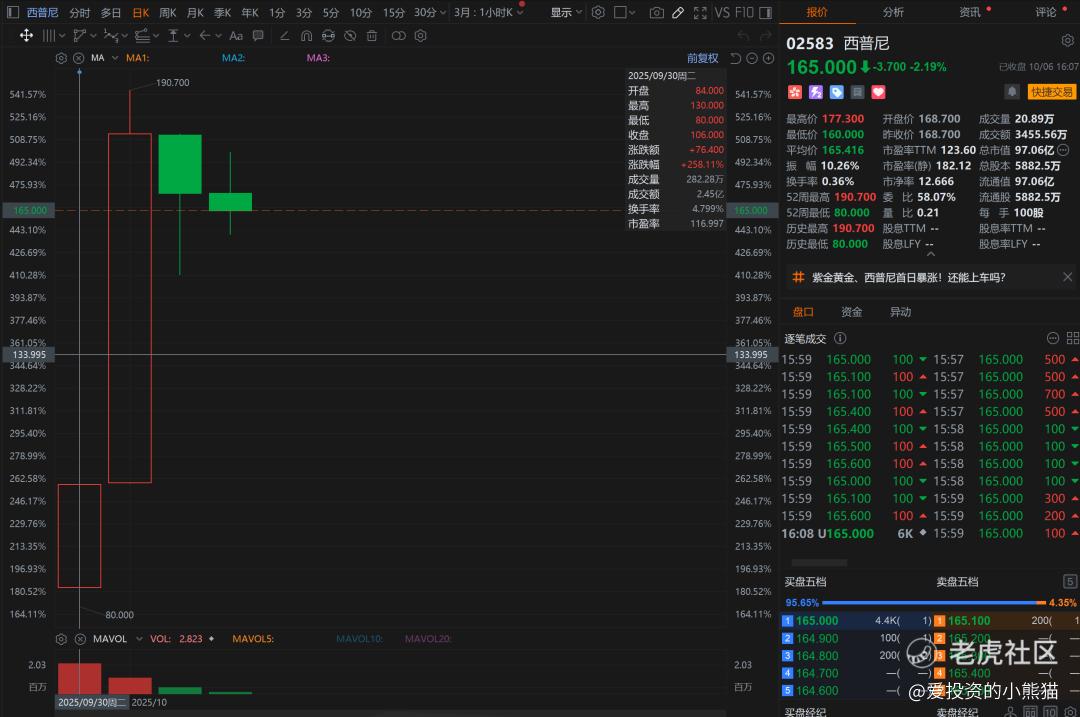This screenshot has height=717, width=1080.
Task: Open VS stock comparison
Action: point(722,12)
